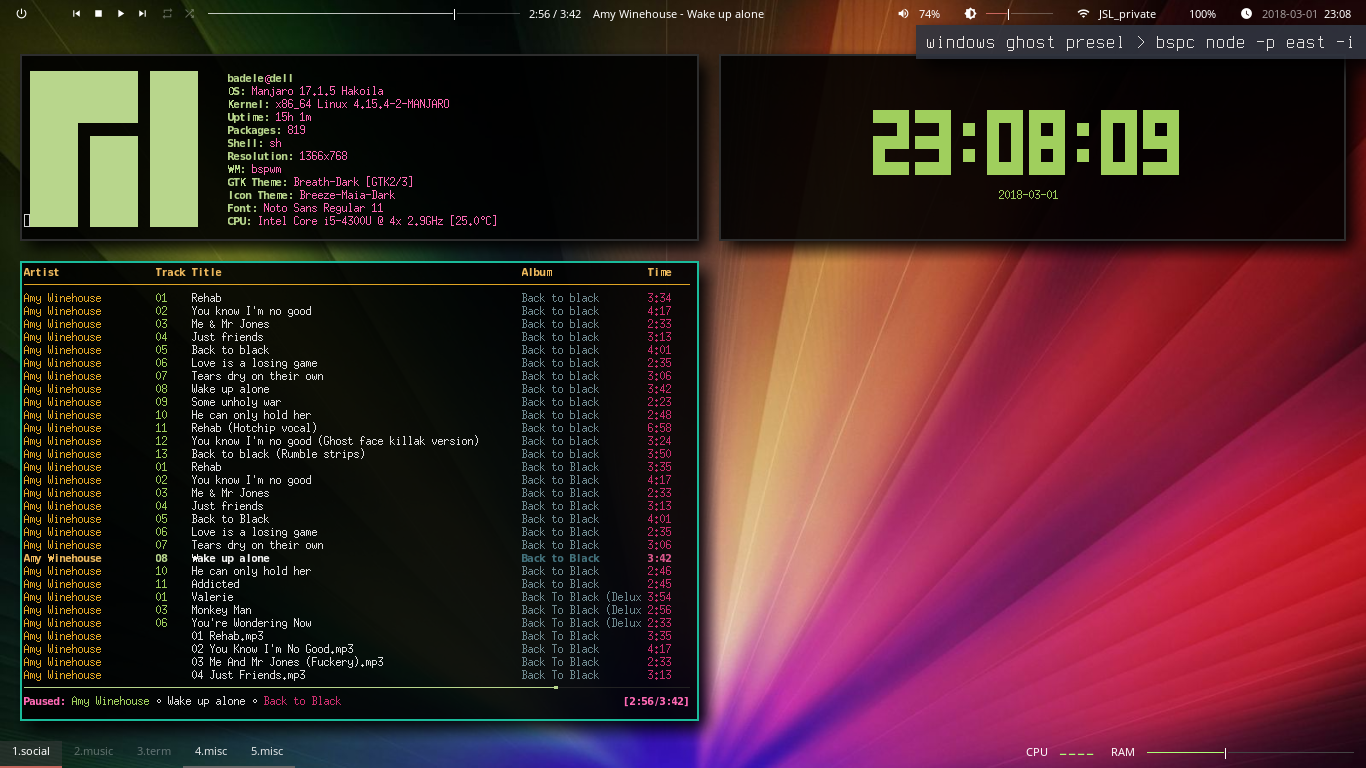Viewport: 1366px width, 768px height.
Task: Skip to the previous track
Action: pos(76,14)
